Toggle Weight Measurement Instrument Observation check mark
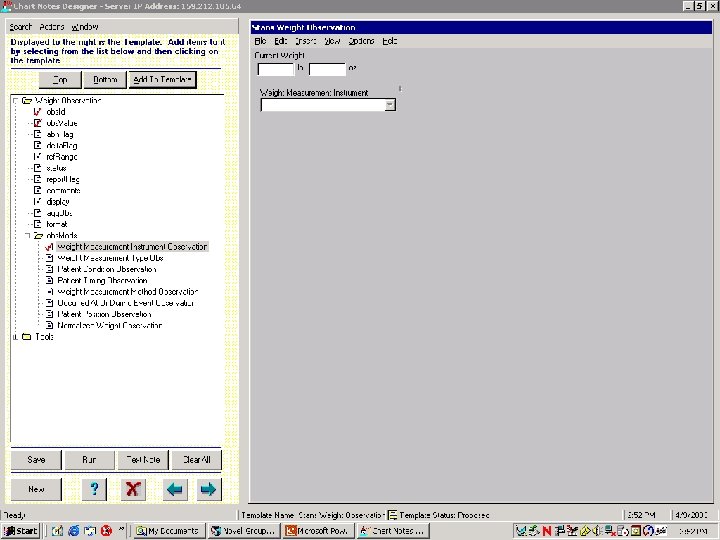 [x=49, y=247]
